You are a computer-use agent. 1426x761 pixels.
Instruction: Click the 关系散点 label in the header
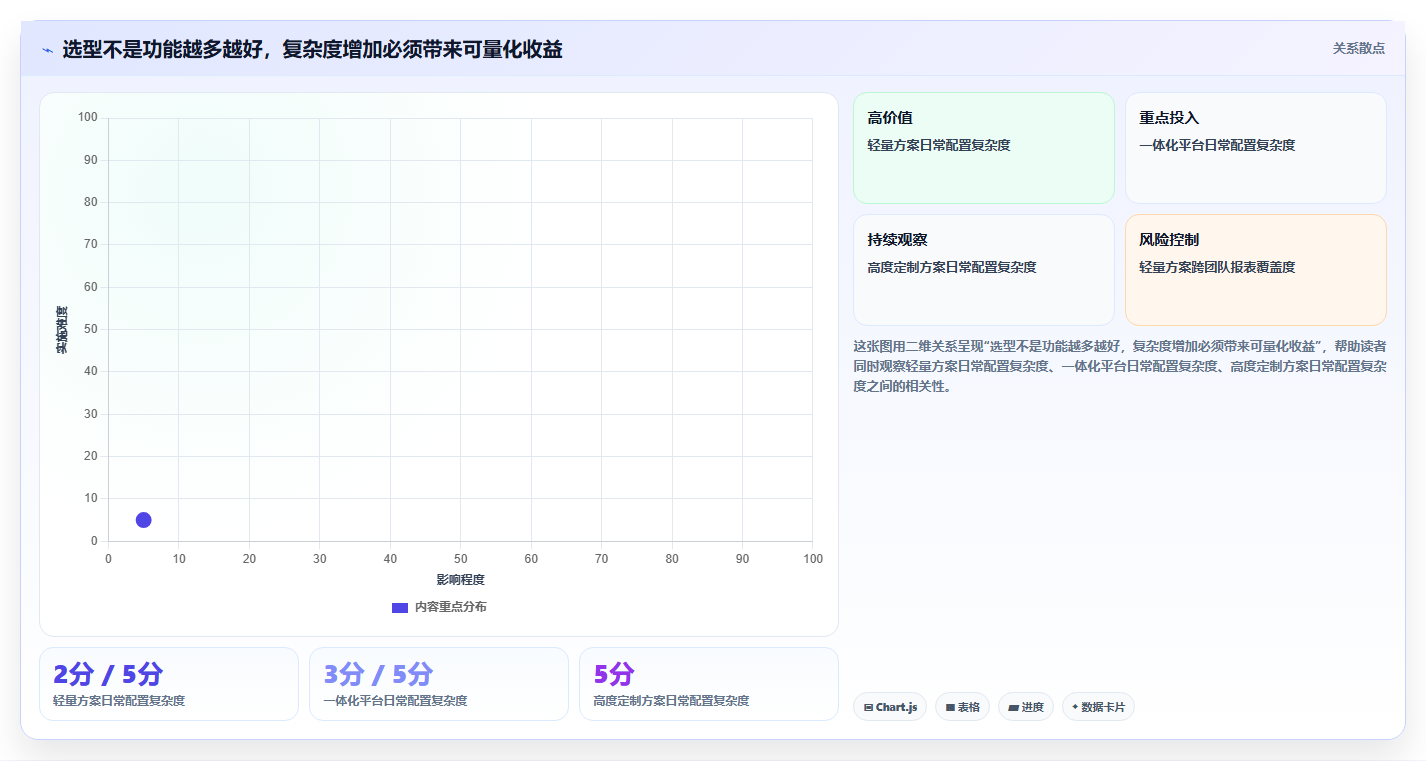pyautogui.click(x=1359, y=48)
